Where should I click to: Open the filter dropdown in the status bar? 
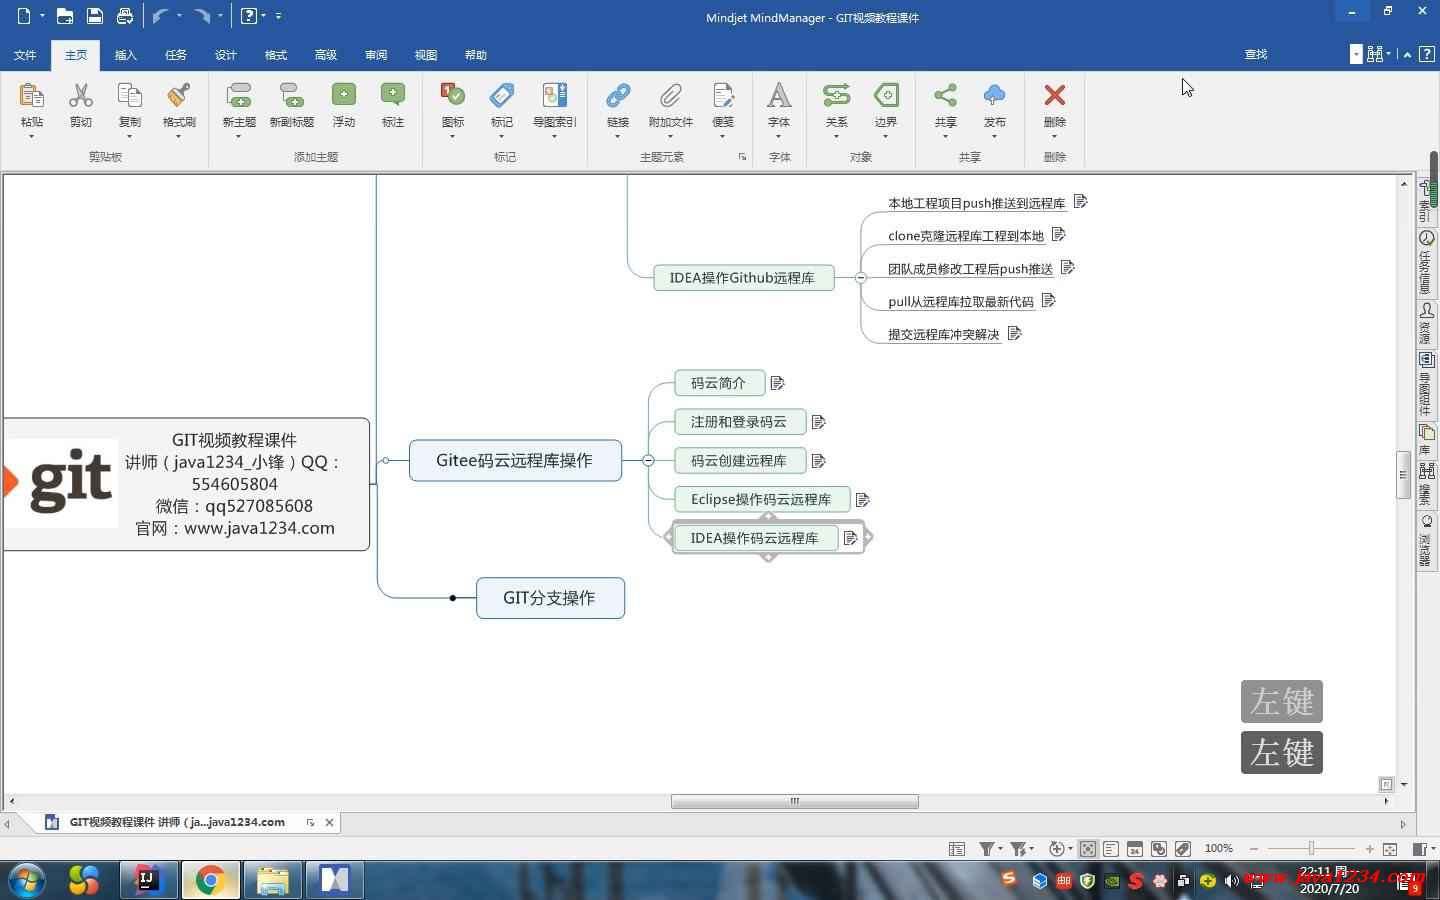click(x=999, y=849)
